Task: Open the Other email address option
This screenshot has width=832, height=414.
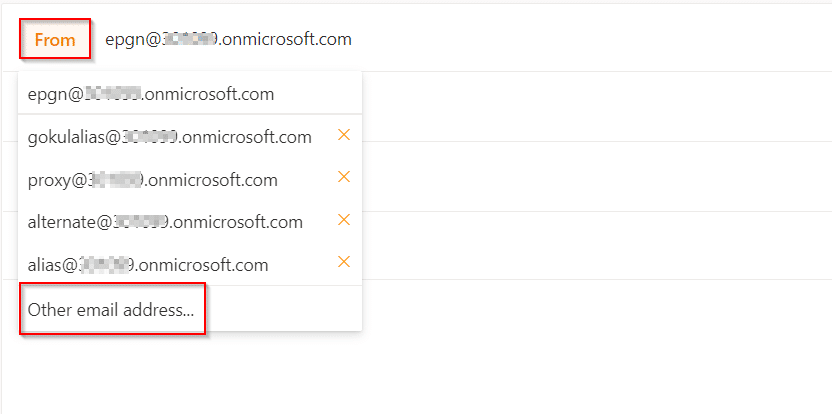Action: point(111,310)
